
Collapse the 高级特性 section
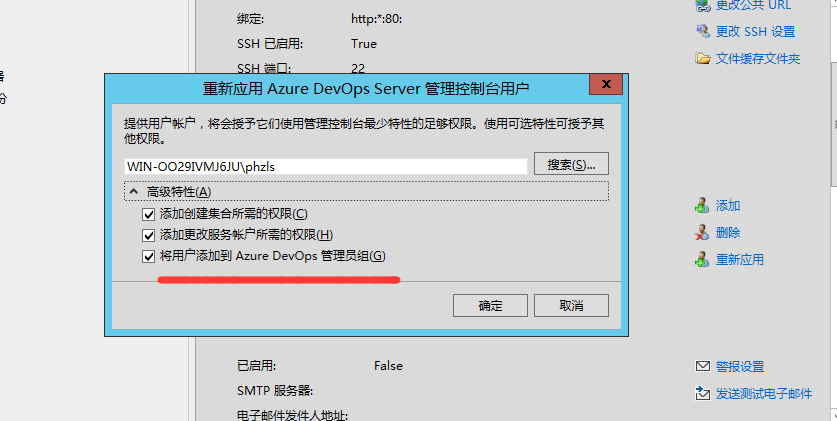(132, 191)
